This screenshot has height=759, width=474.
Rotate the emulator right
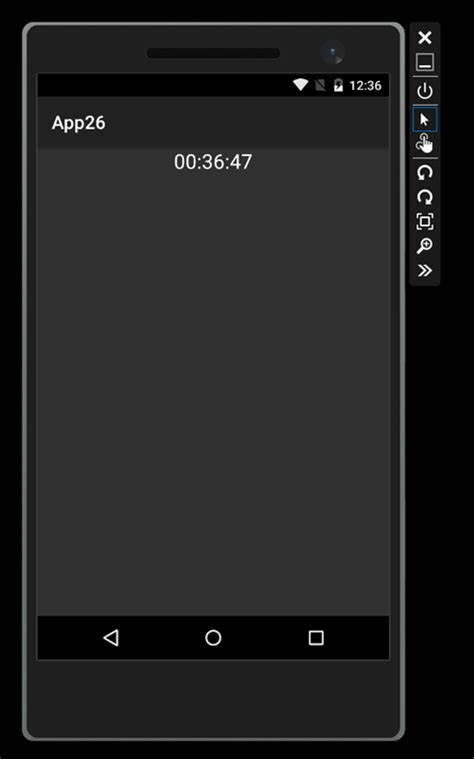click(x=425, y=197)
